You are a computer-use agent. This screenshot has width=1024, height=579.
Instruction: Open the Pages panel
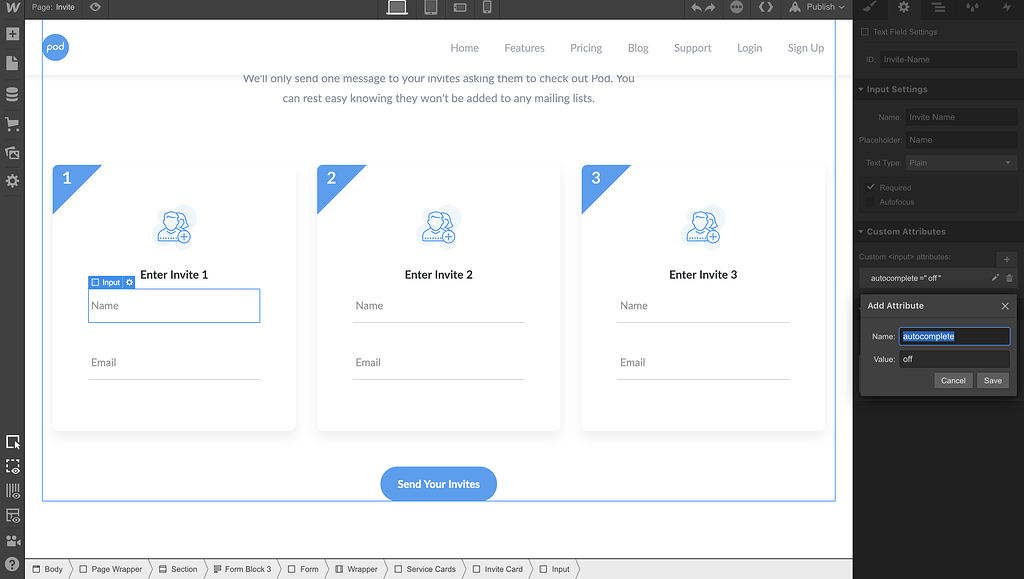14,62
